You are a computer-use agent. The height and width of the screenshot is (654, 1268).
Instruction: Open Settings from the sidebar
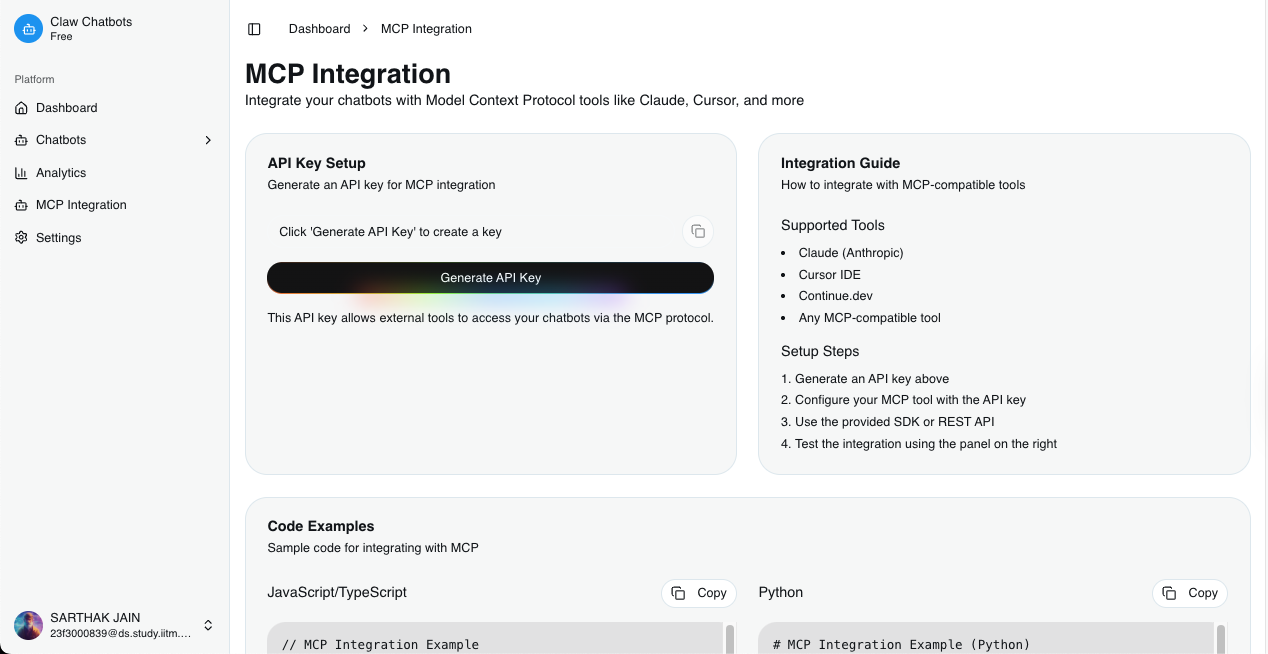(x=59, y=238)
